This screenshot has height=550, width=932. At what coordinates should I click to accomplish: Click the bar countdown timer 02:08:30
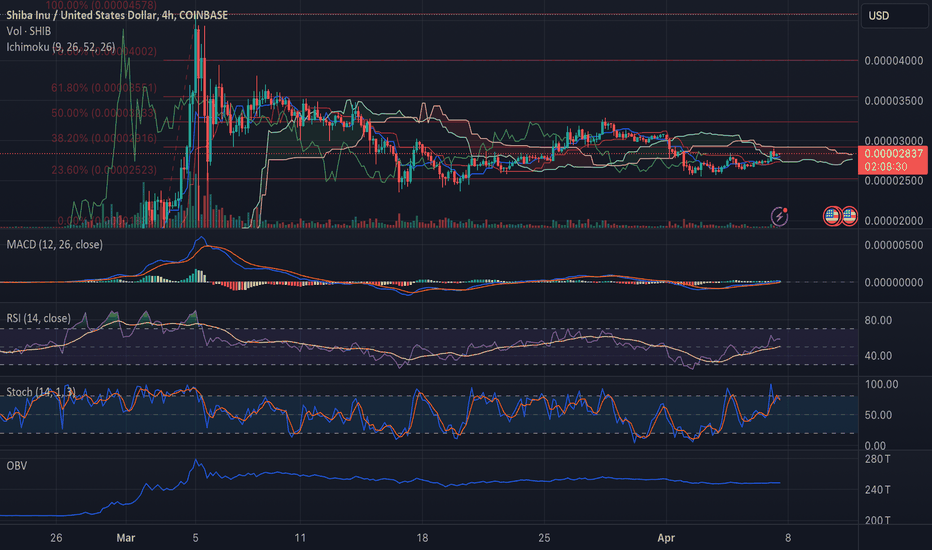[885, 167]
